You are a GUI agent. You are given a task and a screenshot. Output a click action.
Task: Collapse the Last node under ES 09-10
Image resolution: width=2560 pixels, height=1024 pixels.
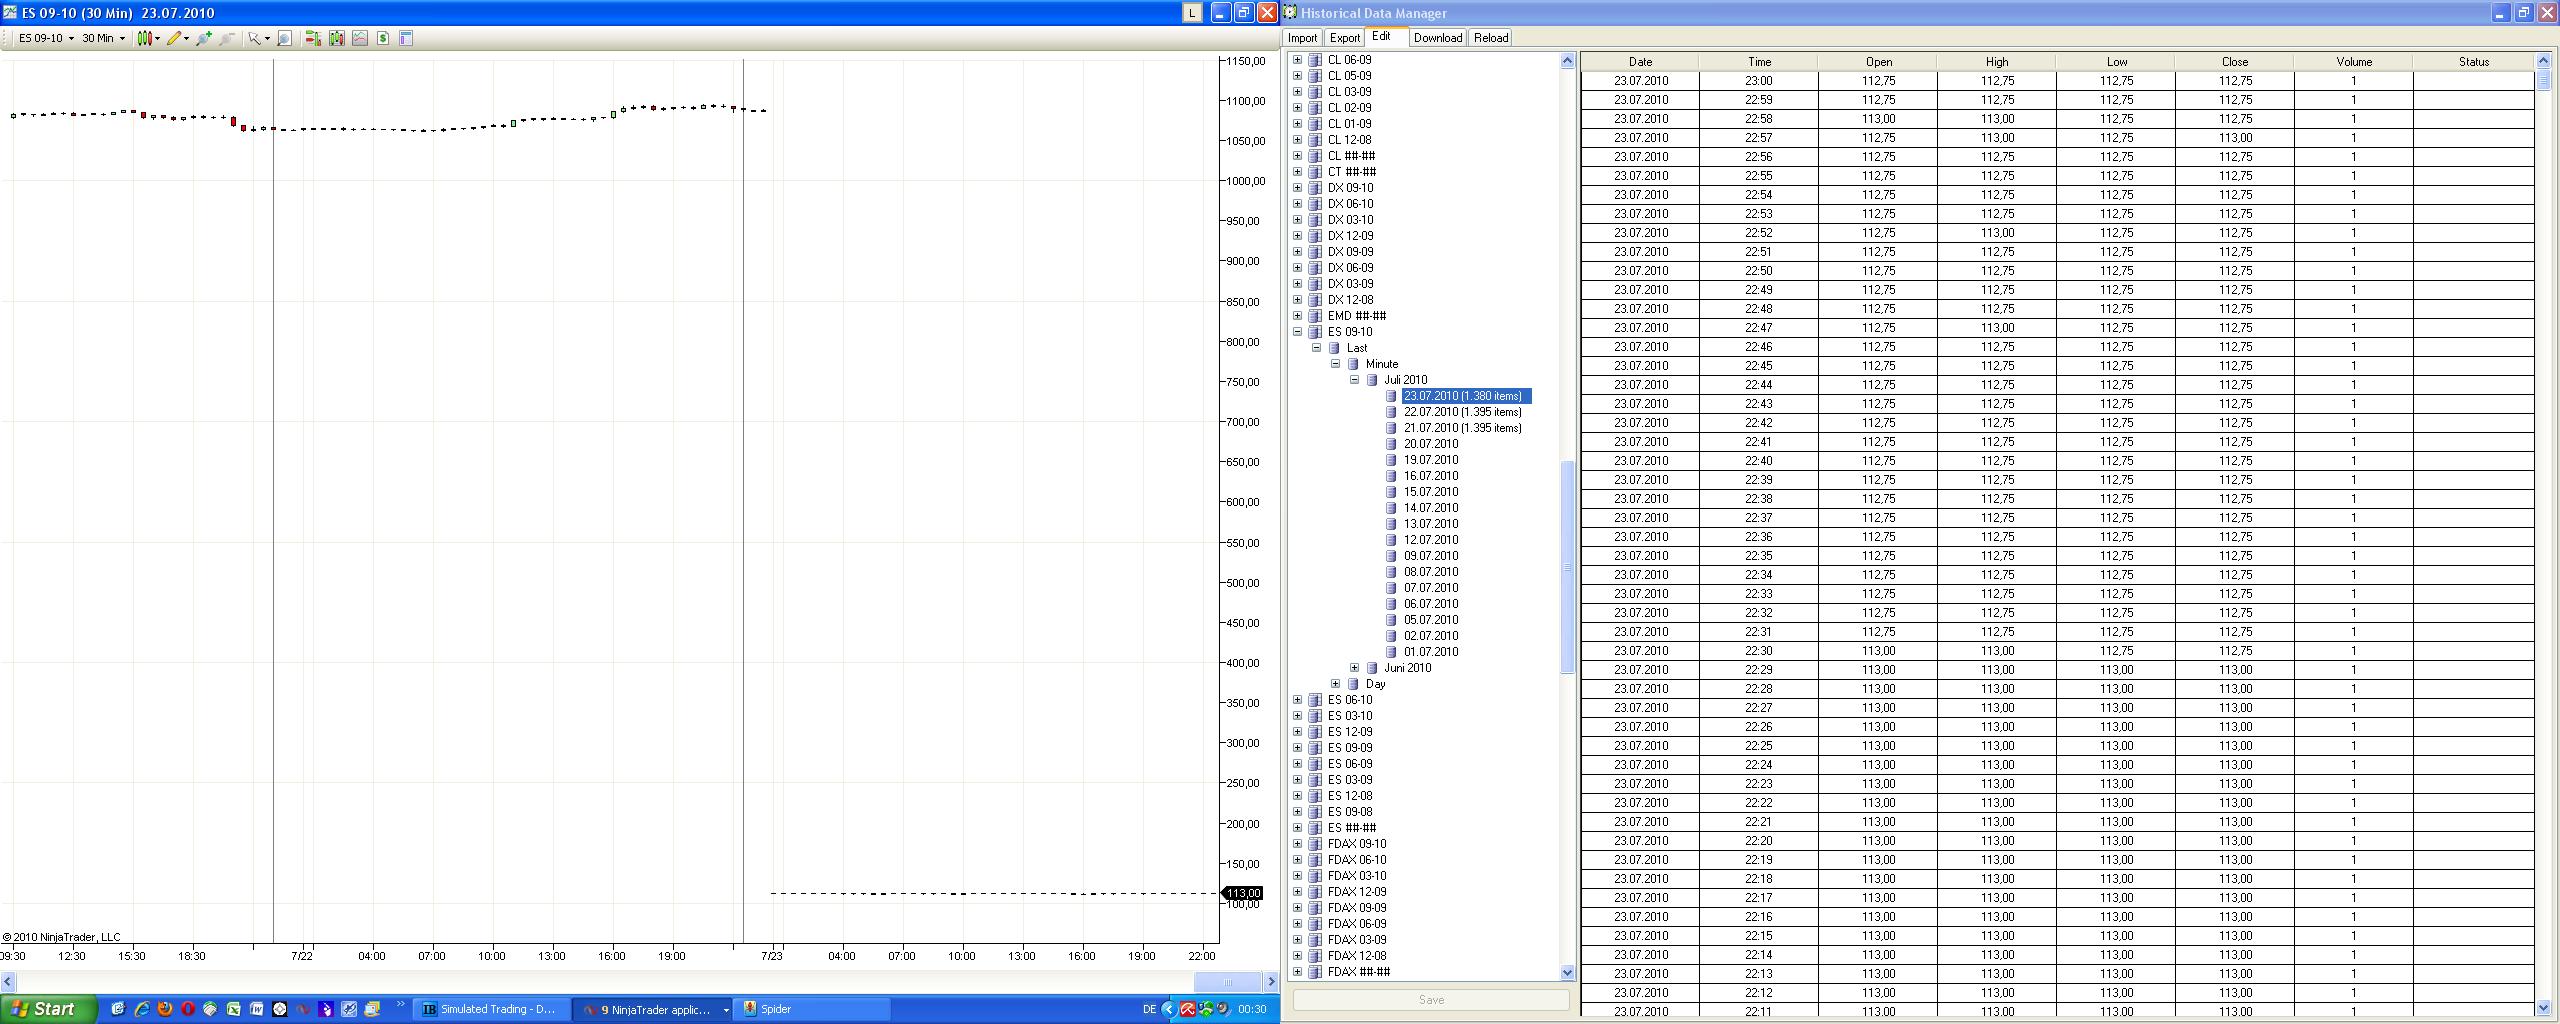[1316, 348]
